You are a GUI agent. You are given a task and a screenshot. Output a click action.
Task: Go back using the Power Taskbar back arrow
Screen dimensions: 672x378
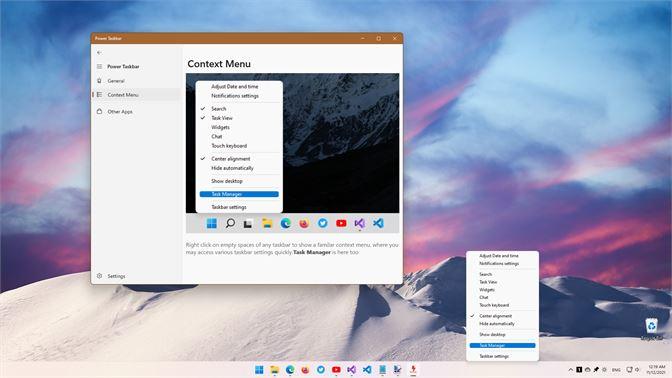point(99,53)
